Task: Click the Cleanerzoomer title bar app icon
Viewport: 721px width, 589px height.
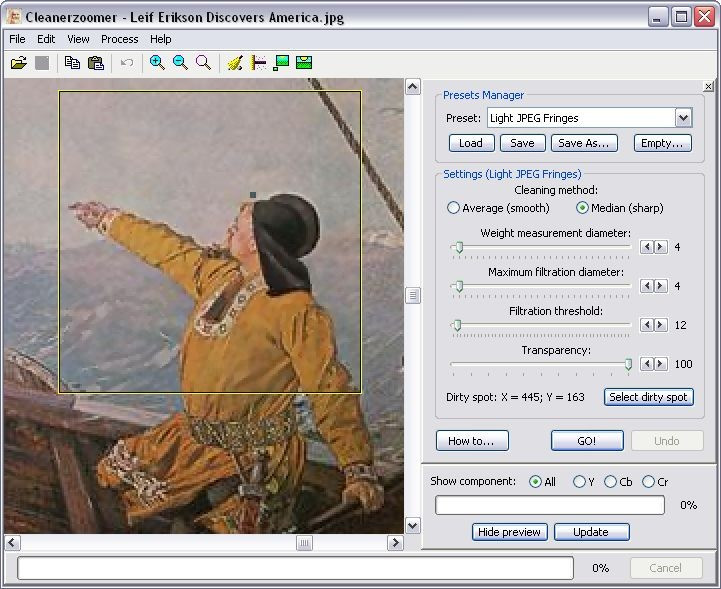Action: pos(14,17)
